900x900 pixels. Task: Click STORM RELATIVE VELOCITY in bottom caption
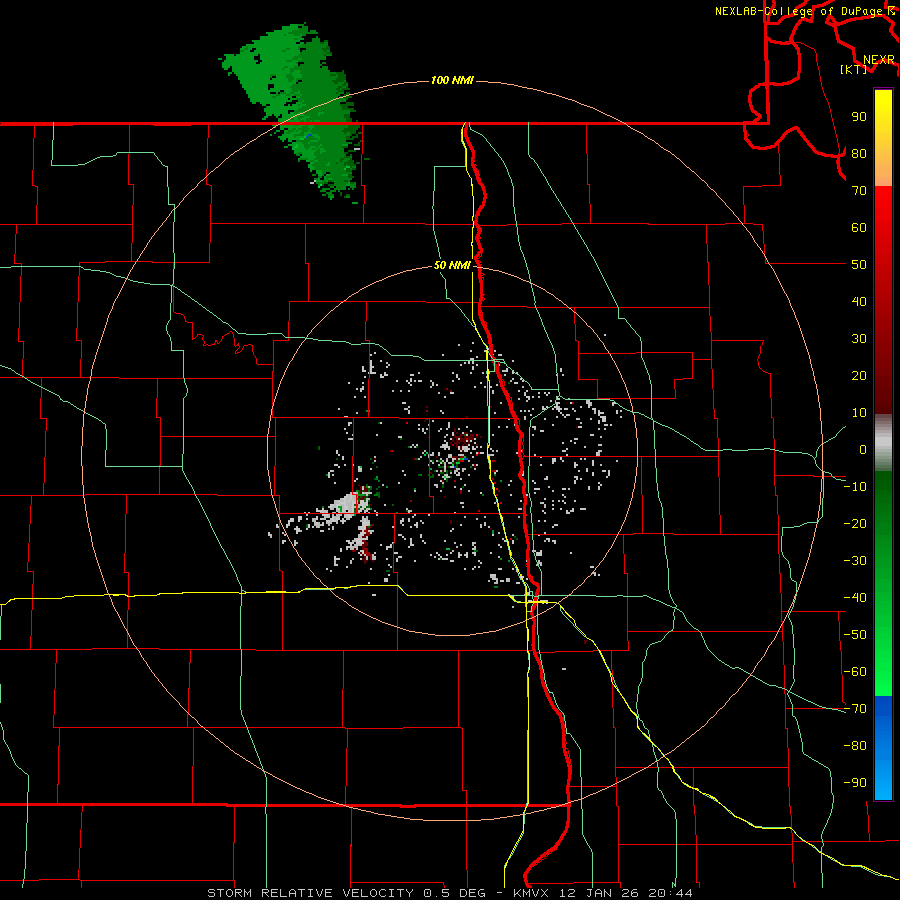coord(310,893)
